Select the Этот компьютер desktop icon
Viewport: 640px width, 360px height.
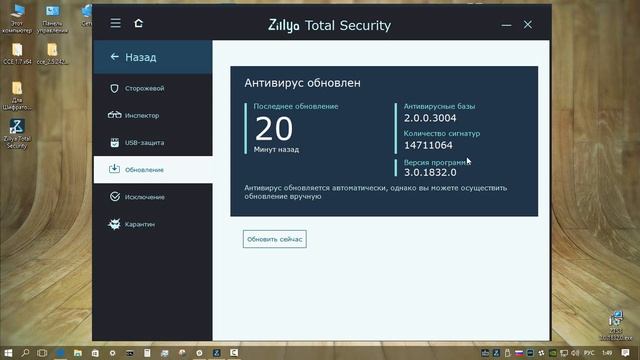pyautogui.click(x=17, y=18)
